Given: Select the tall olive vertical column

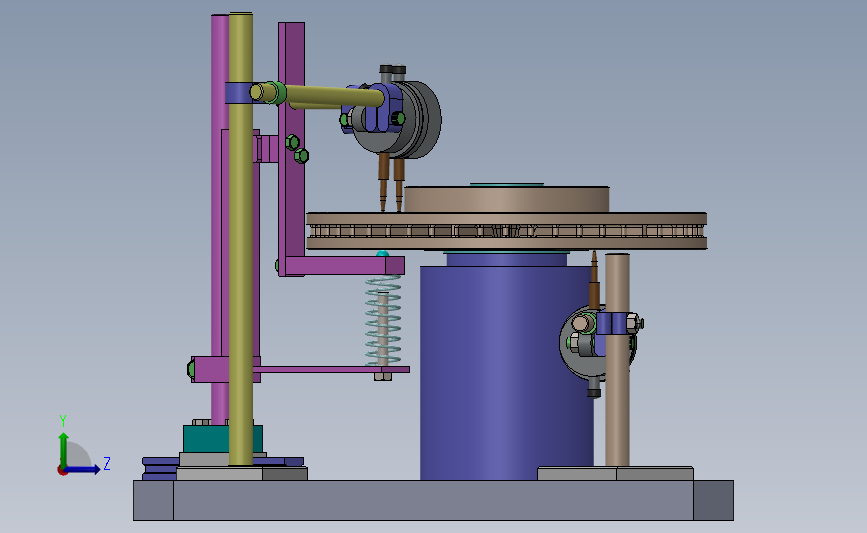Looking at the screenshot, I should pos(241,238).
